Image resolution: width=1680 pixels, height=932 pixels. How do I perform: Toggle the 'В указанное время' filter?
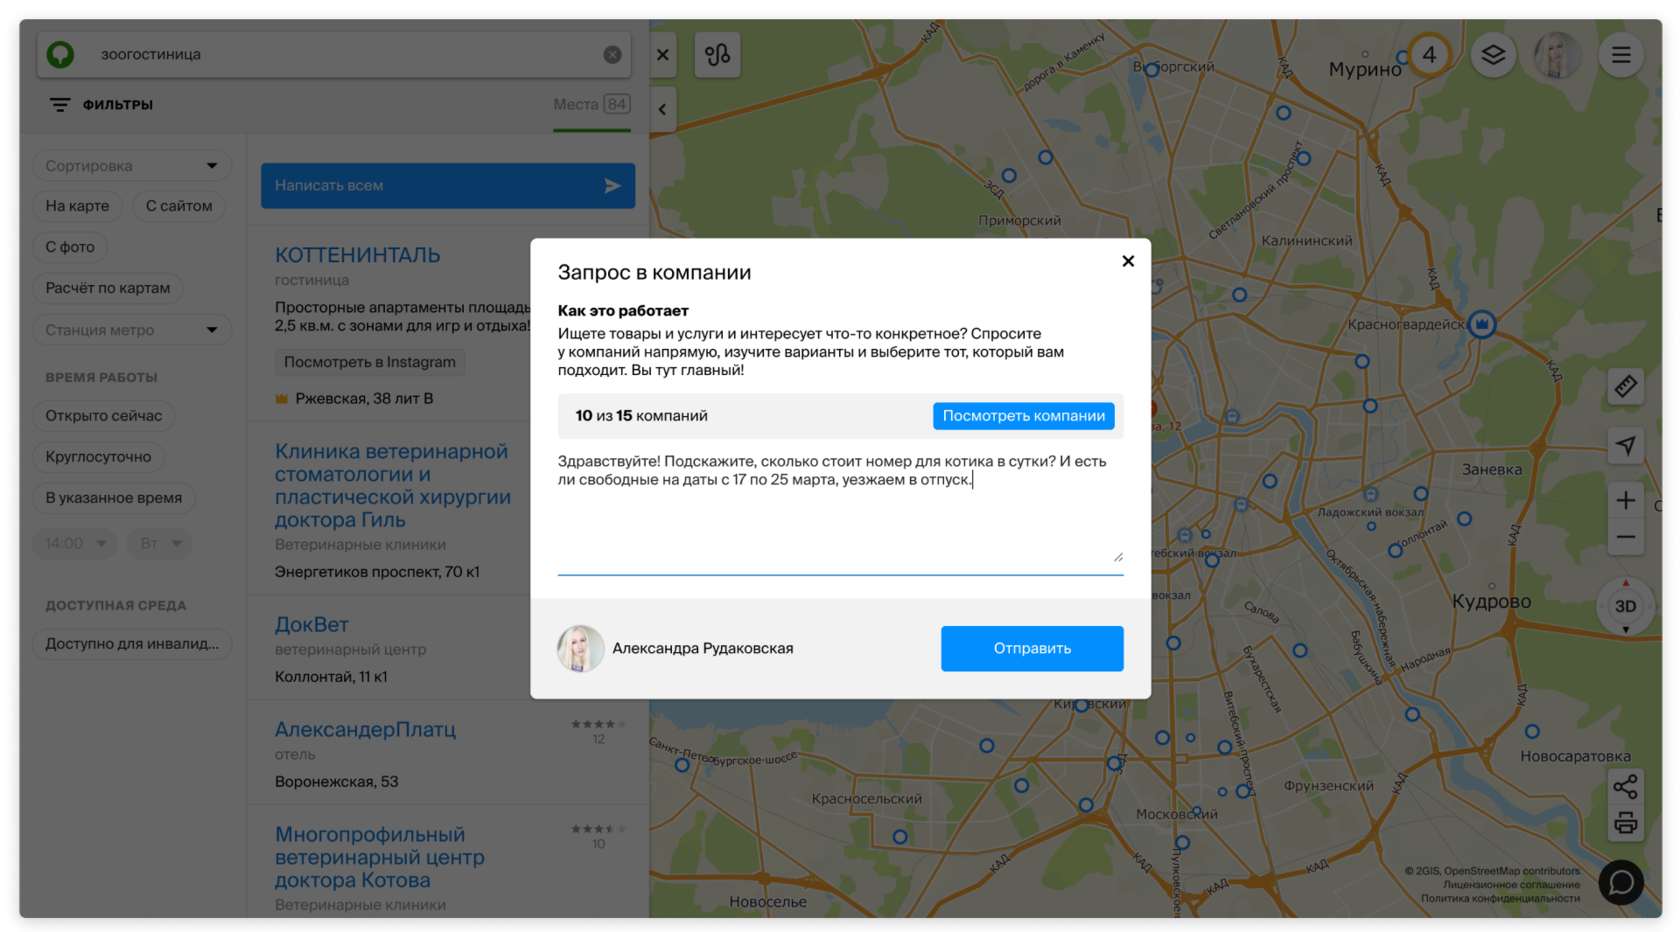pyautogui.click(x=114, y=498)
